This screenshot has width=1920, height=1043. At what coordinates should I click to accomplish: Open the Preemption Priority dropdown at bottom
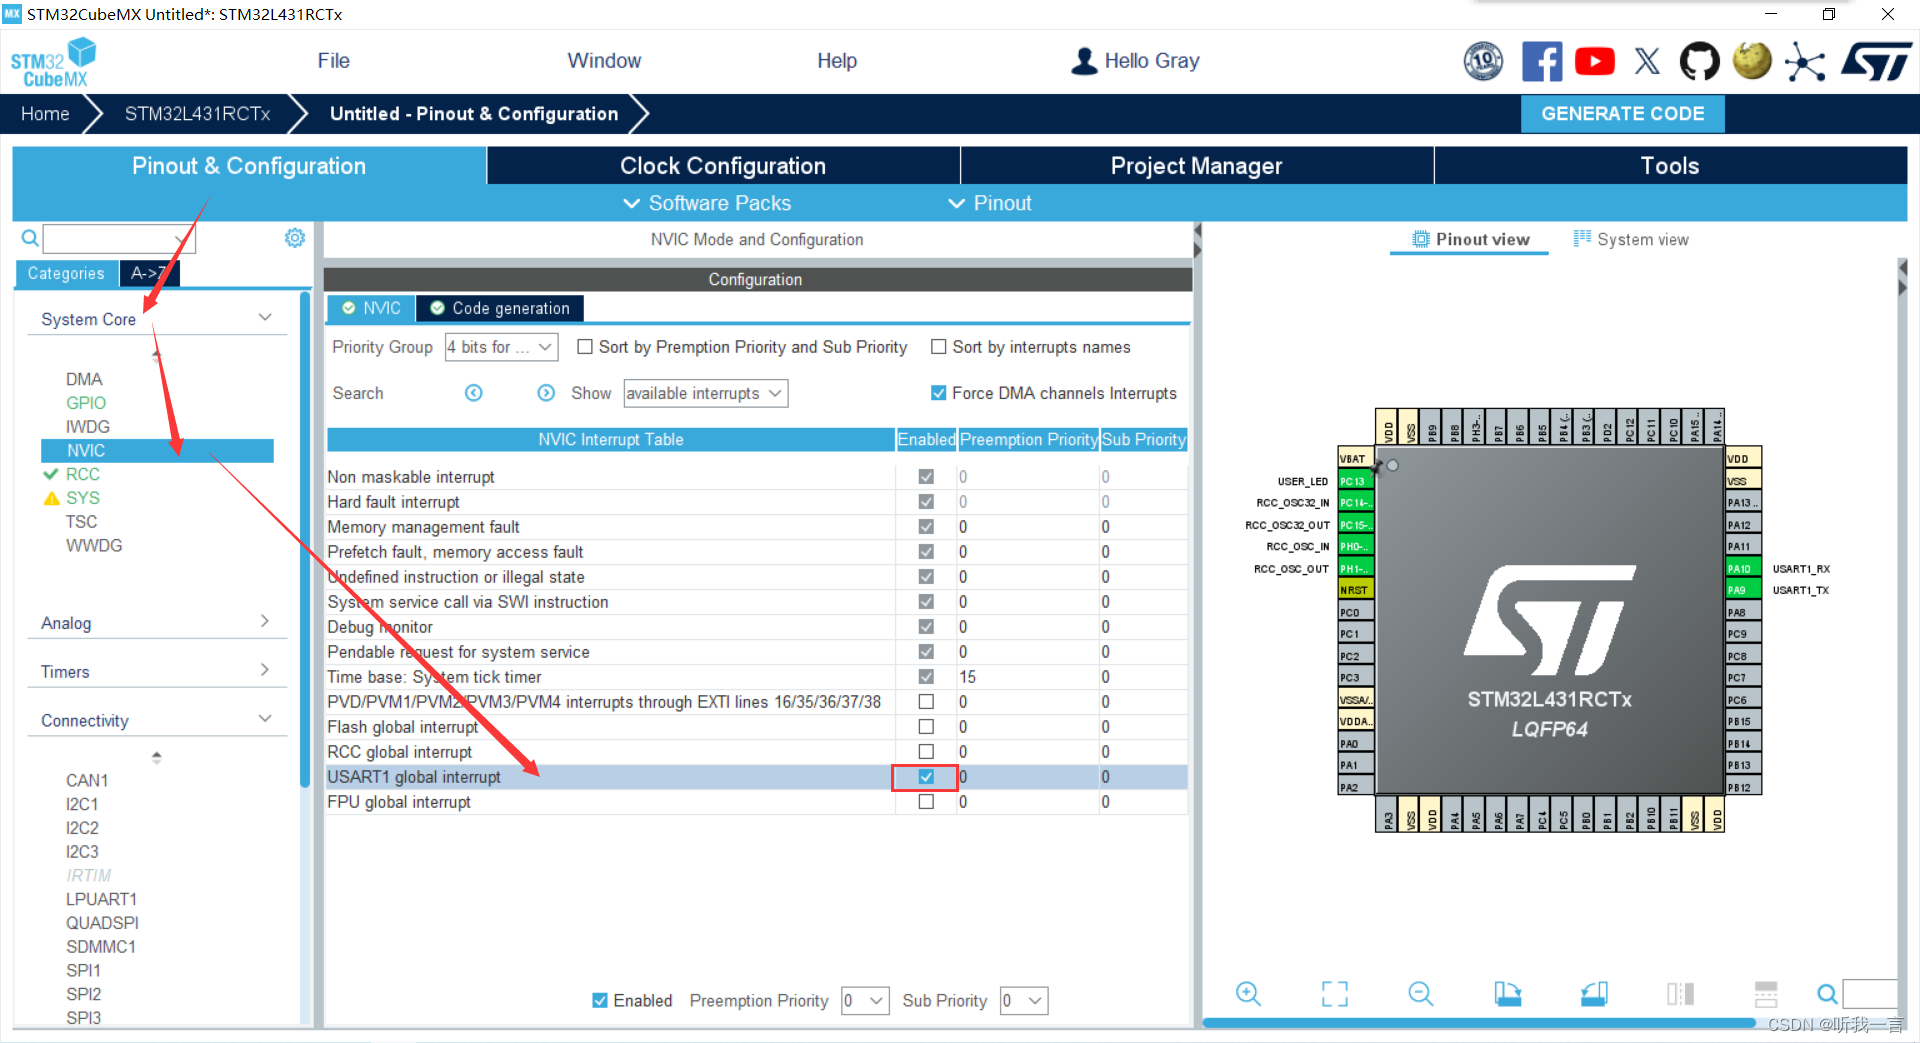865,1000
